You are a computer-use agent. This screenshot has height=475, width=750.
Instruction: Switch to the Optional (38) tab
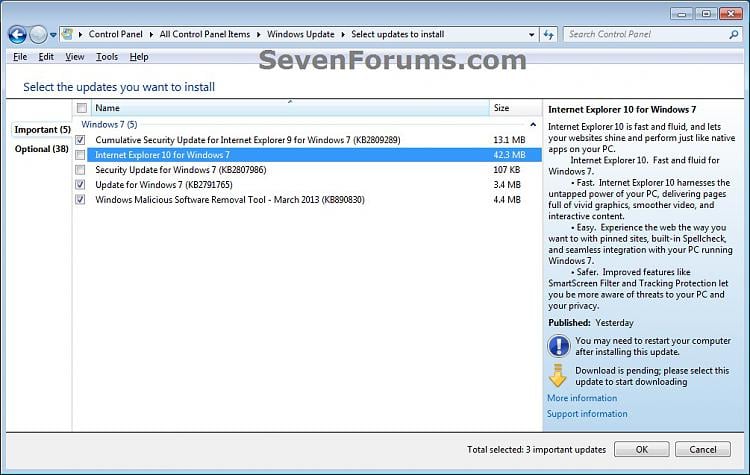42,149
